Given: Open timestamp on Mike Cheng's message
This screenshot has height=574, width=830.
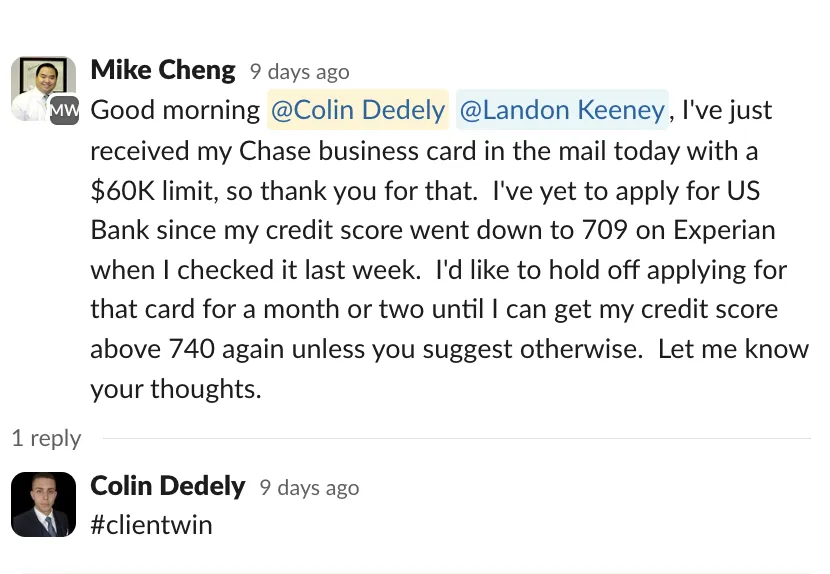Looking at the screenshot, I should (x=299, y=72).
